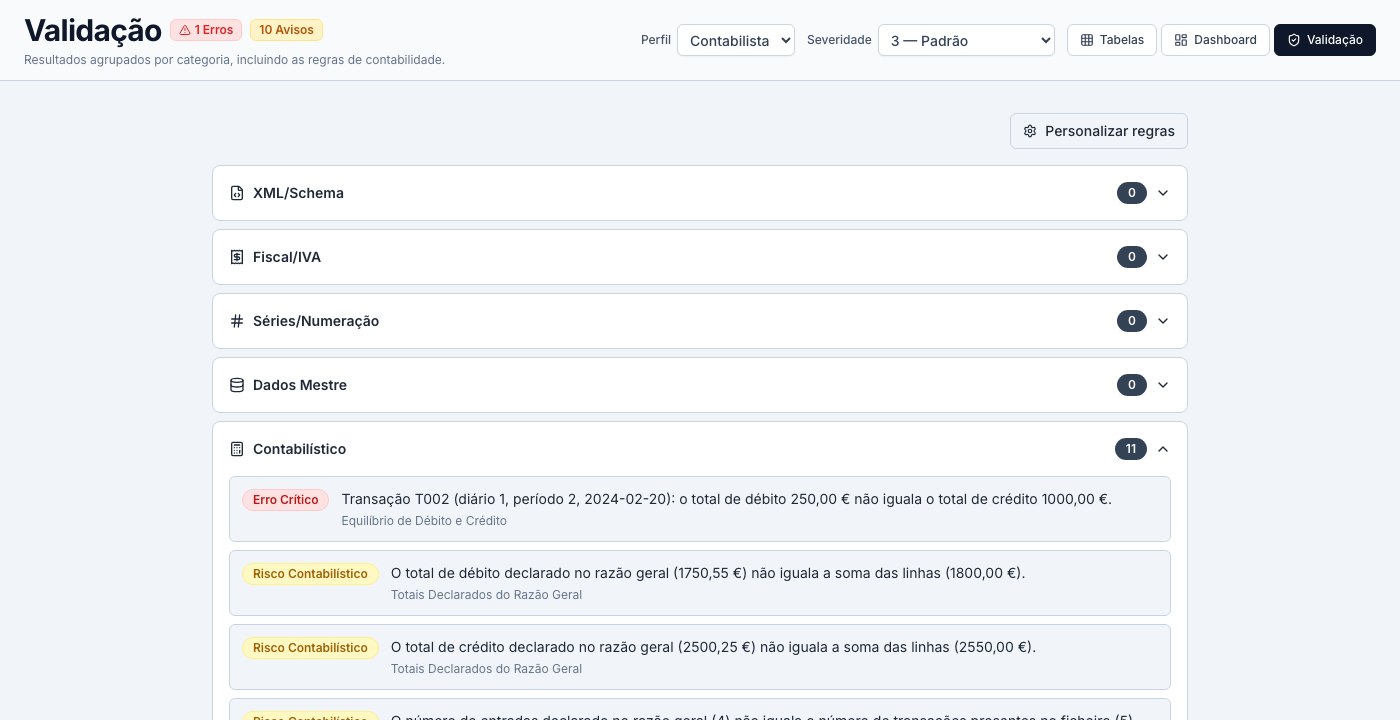This screenshot has height=720, width=1400.
Task: Click the 1 Erros badge
Action: (206, 30)
